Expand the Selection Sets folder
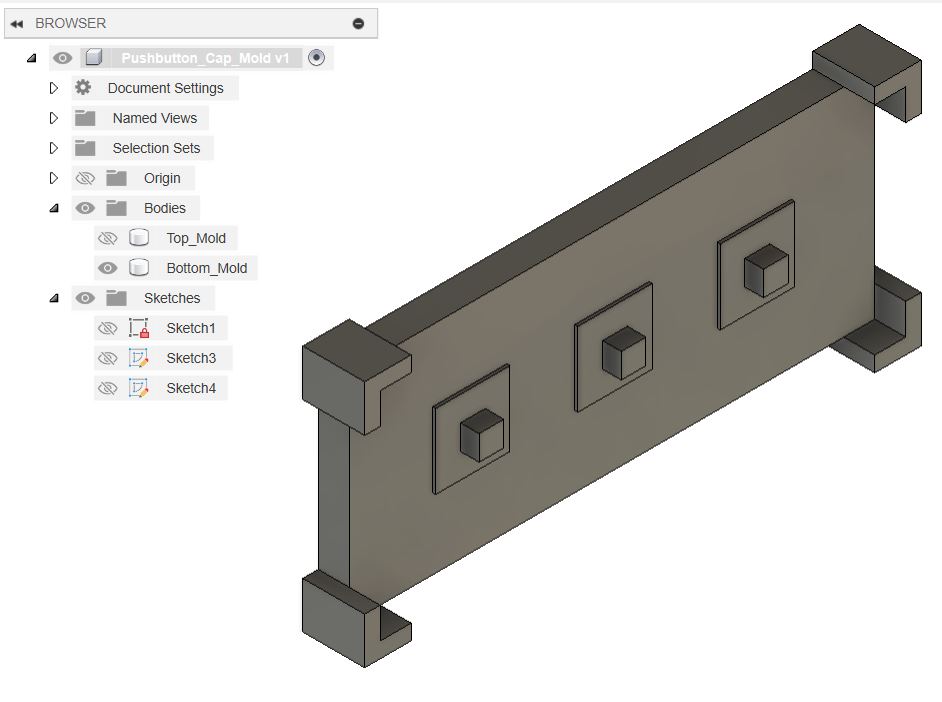The image size is (942, 702). pyautogui.click(x=54, y=148)
